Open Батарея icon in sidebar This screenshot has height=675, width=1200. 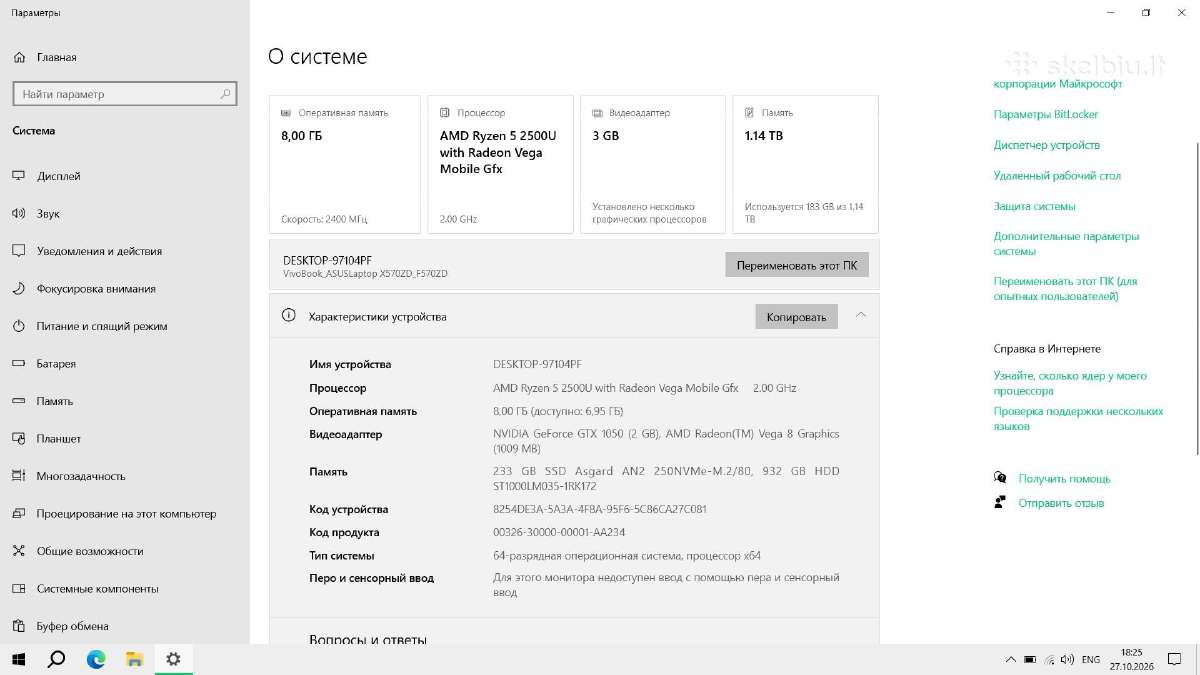point(18,364)
